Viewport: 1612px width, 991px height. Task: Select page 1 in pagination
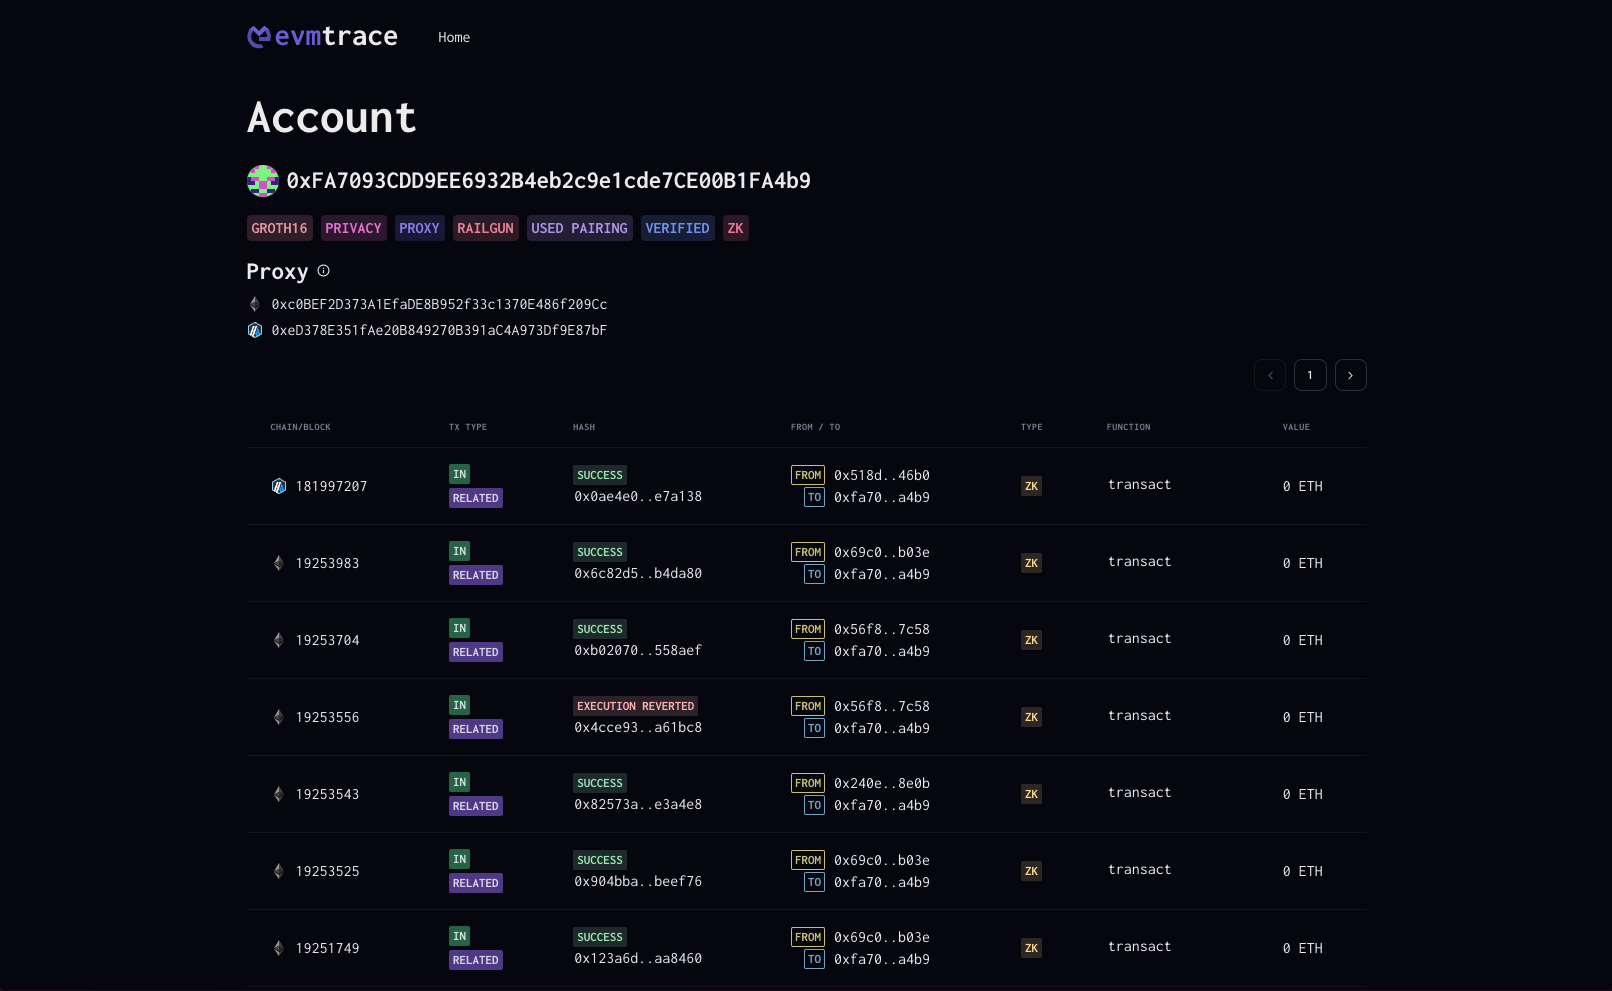(1310, 375)
